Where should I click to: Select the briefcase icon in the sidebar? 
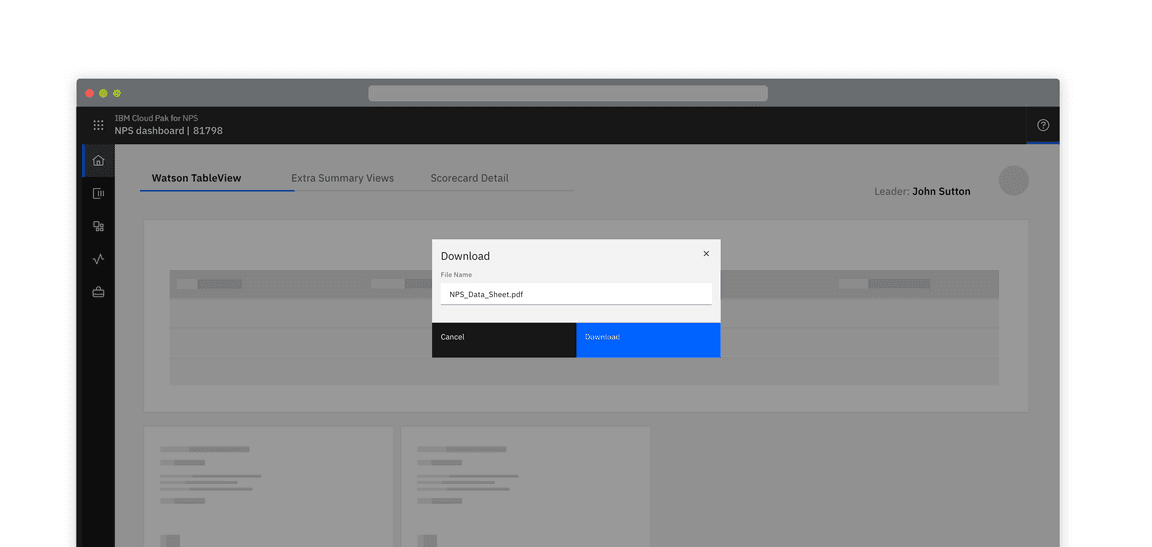point(98,292)
